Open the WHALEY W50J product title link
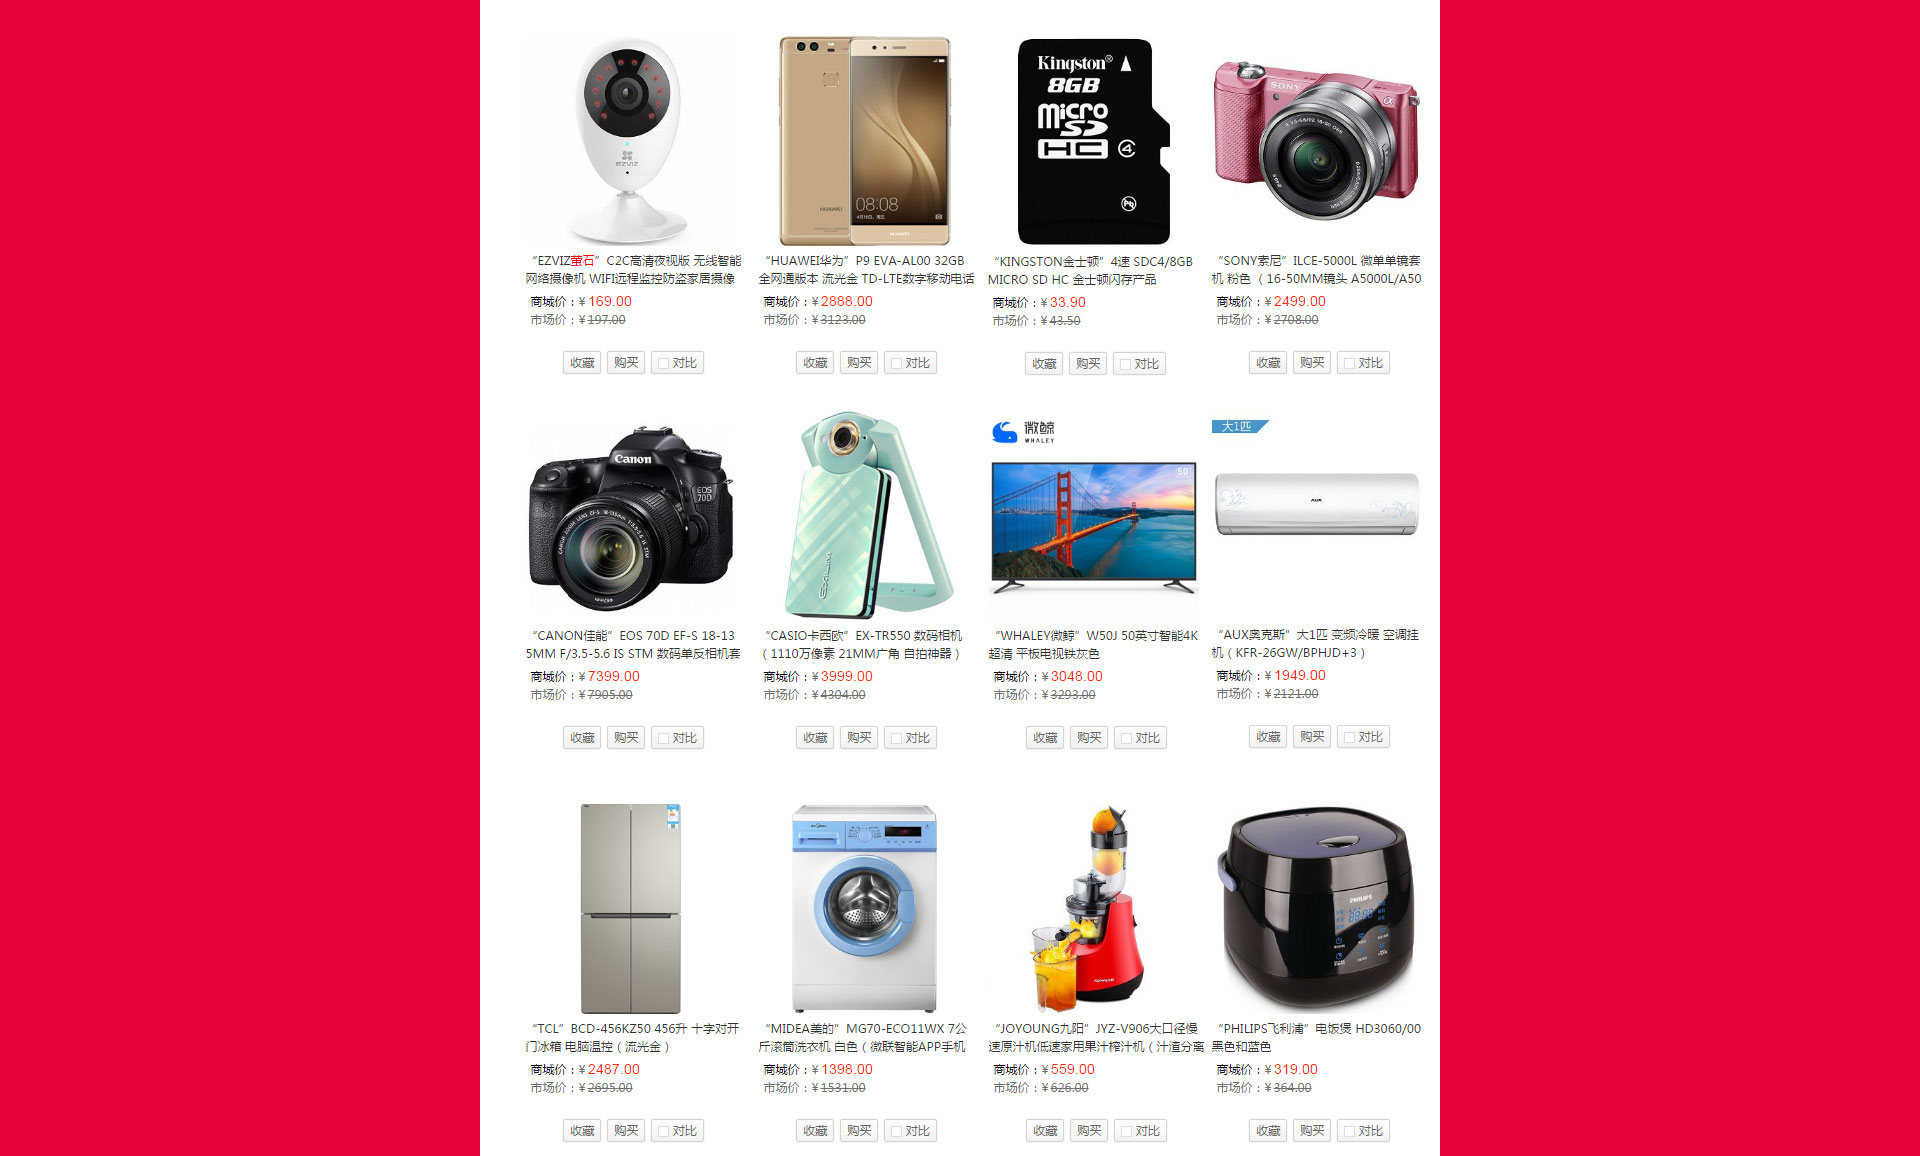This screenshot has width=1920, height=1156. click(1093, 645)
